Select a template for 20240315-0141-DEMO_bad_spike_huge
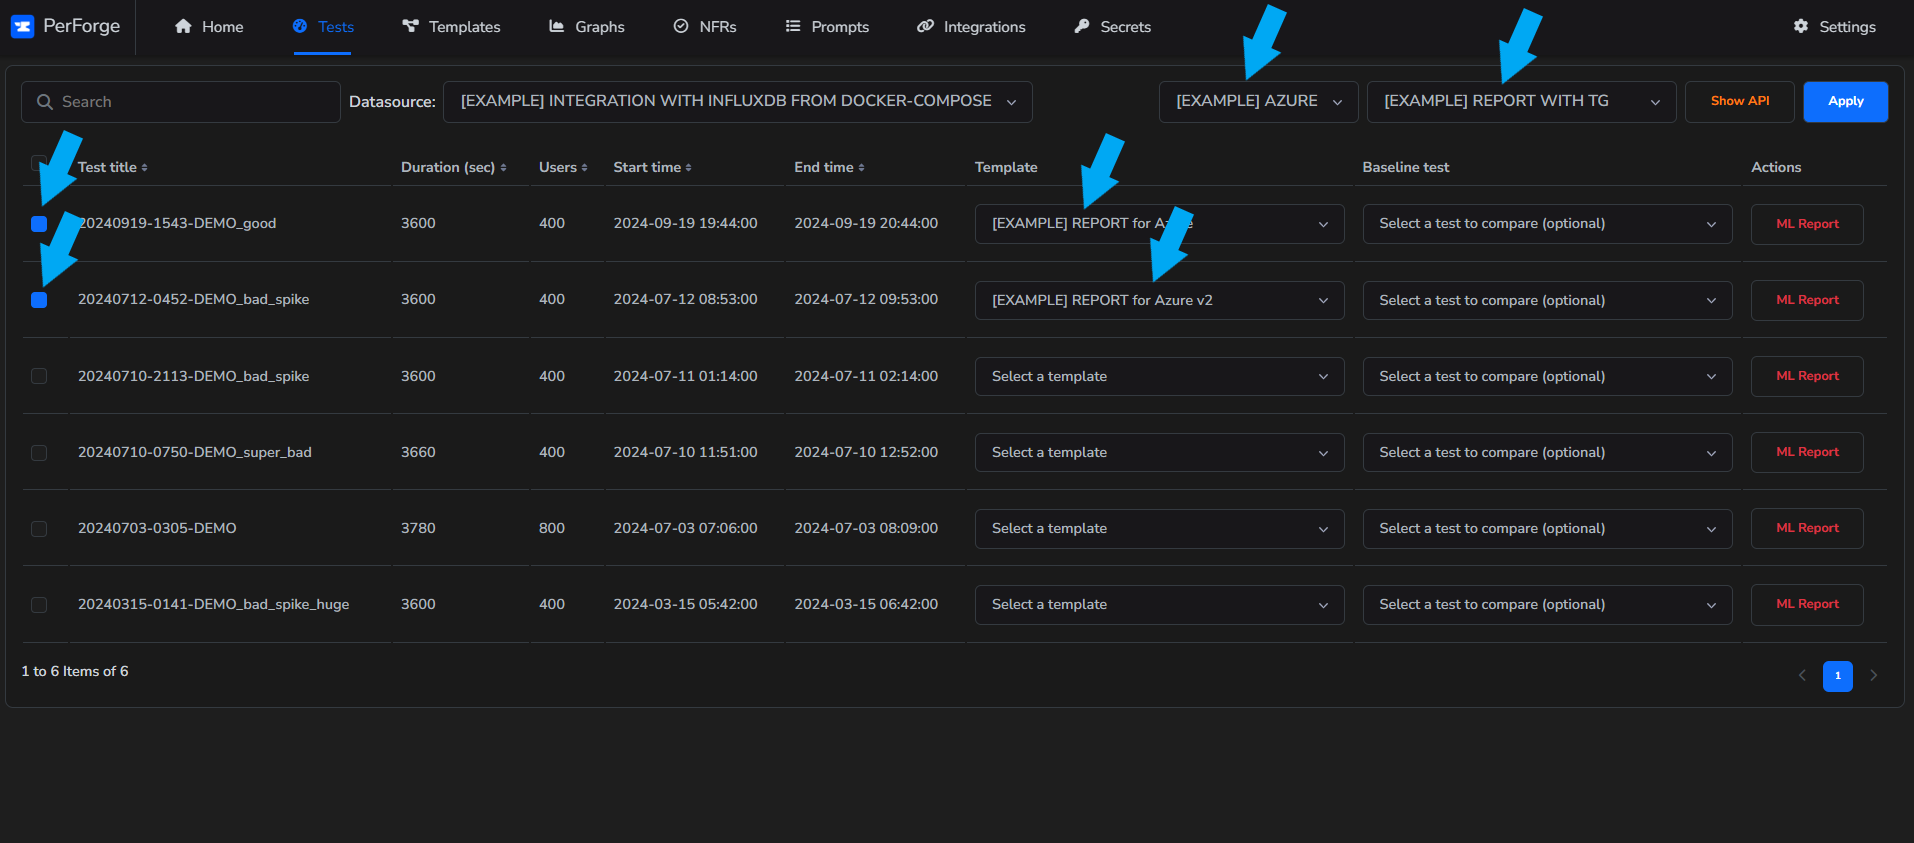This screenshot has width=1914, height=843. point(1159,605)
